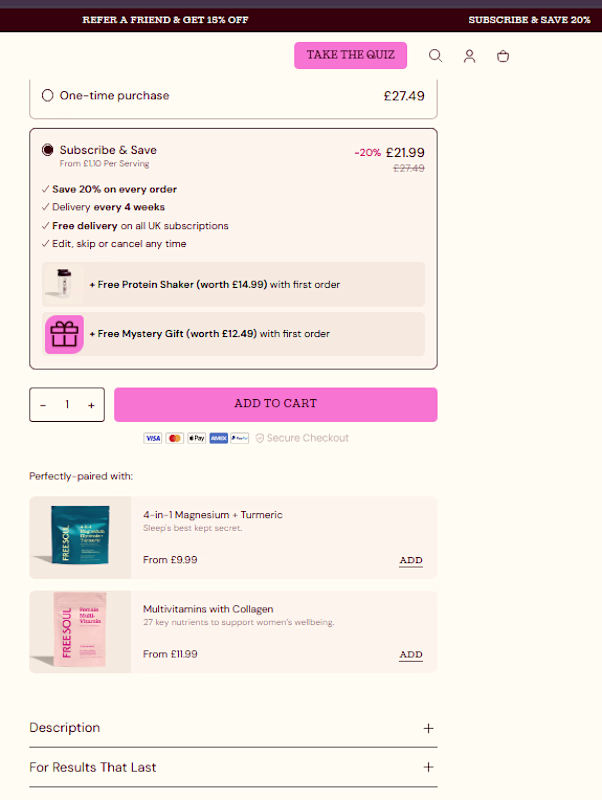Expand the Description section
Image resolution: width=602 pixels, height=800 pixels.
coord(233,728)
